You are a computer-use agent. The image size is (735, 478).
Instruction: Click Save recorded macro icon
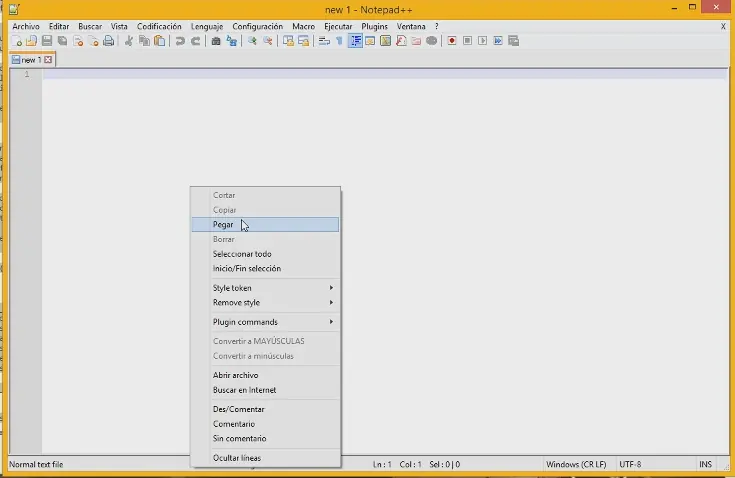pos(513,41)
